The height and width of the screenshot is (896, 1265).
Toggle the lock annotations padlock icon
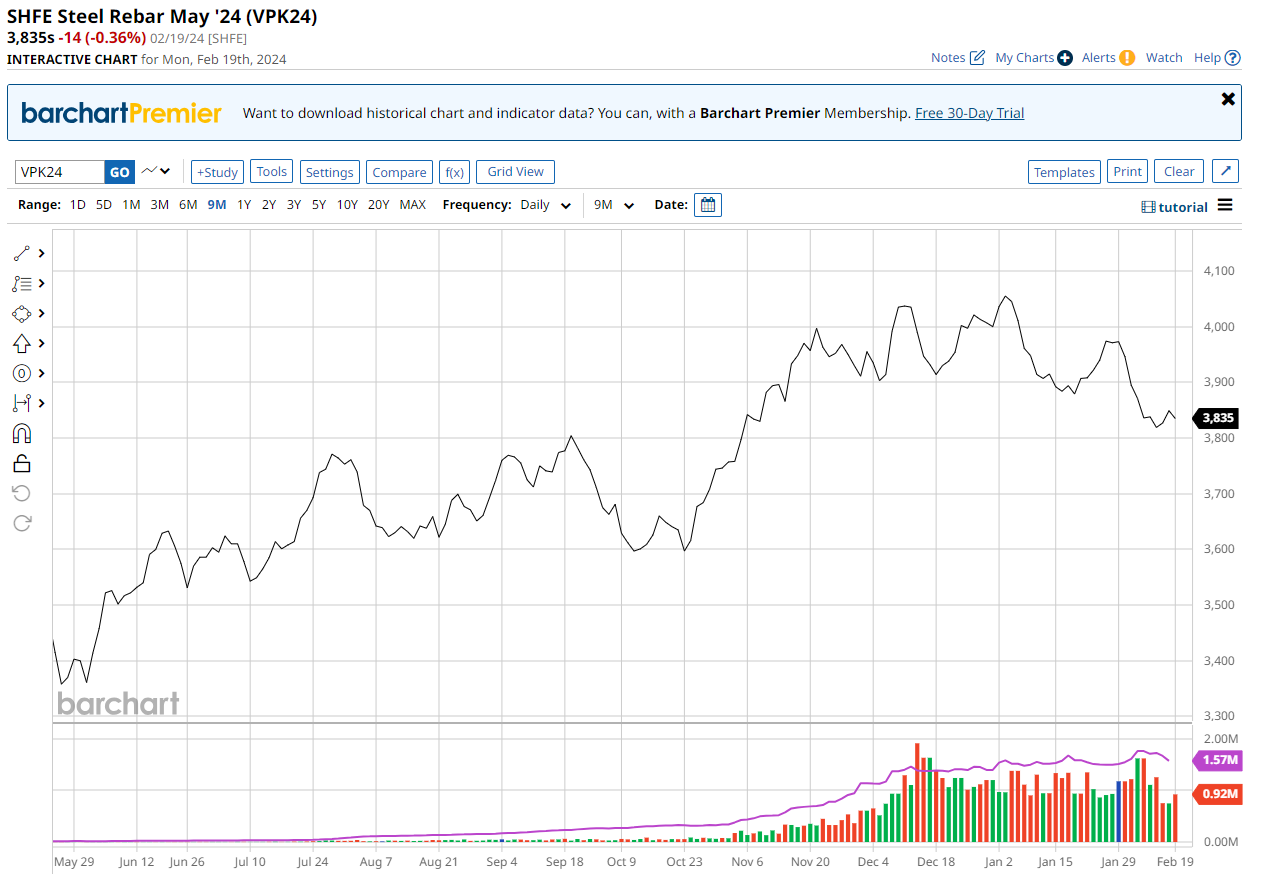click(x=22, y=463)
